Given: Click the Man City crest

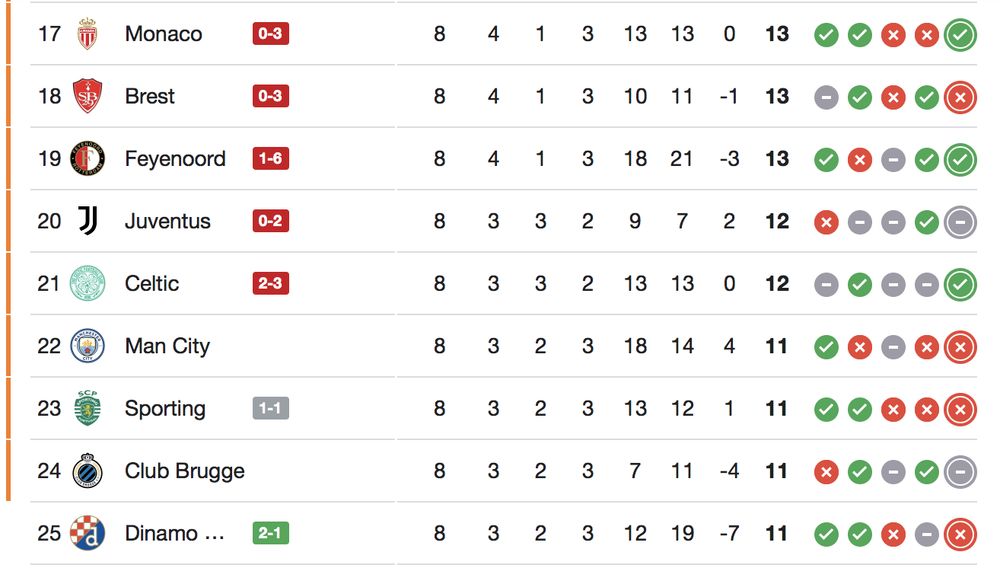Looking at the screenshot, I should pyautogui.click(x=88, y=346).
